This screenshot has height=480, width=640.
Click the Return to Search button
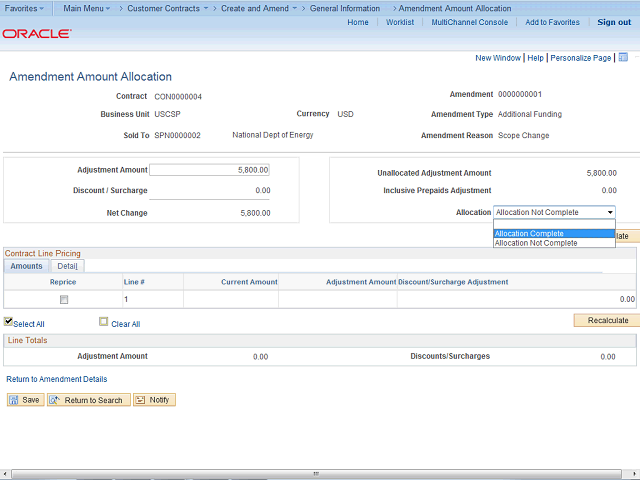(x=87, y=400)
